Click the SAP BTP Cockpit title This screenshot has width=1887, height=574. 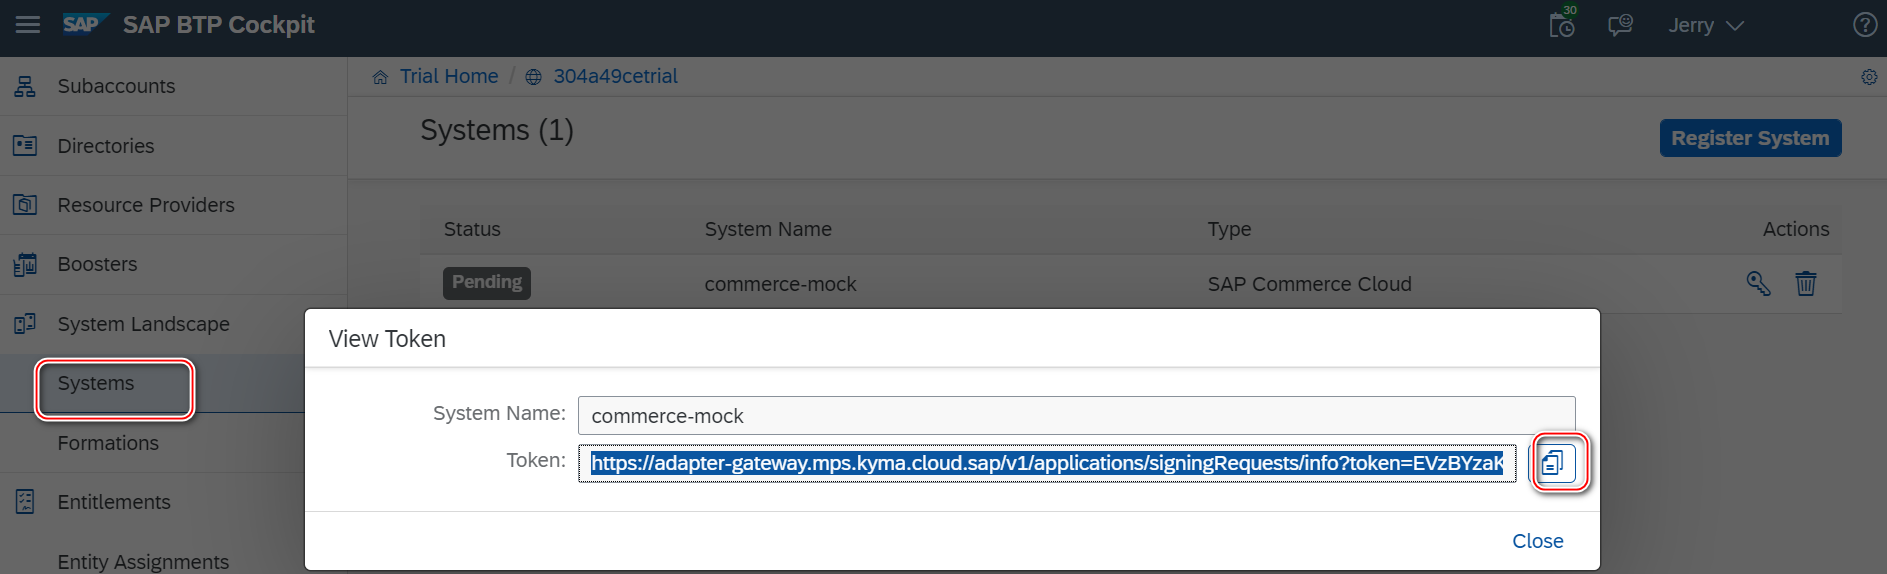[219, 25]
